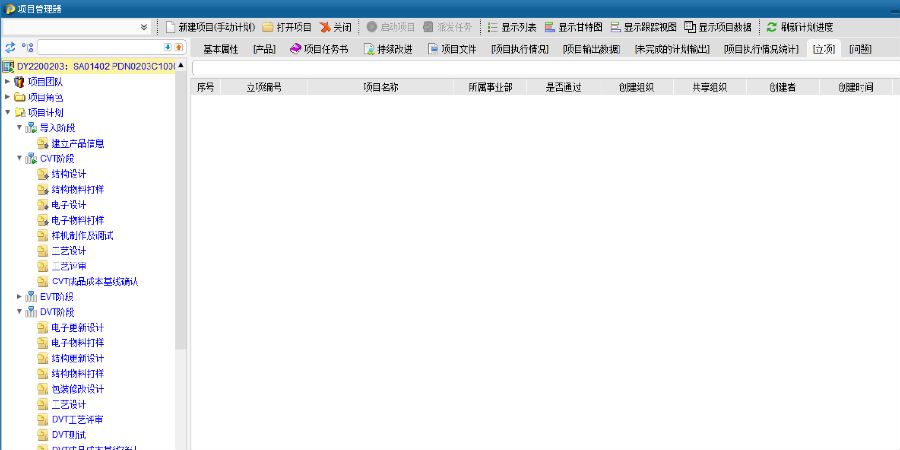Select DVT工艺评审 in the tree
This screenshot has width=900, height=450.
click(x=77, y=420)
